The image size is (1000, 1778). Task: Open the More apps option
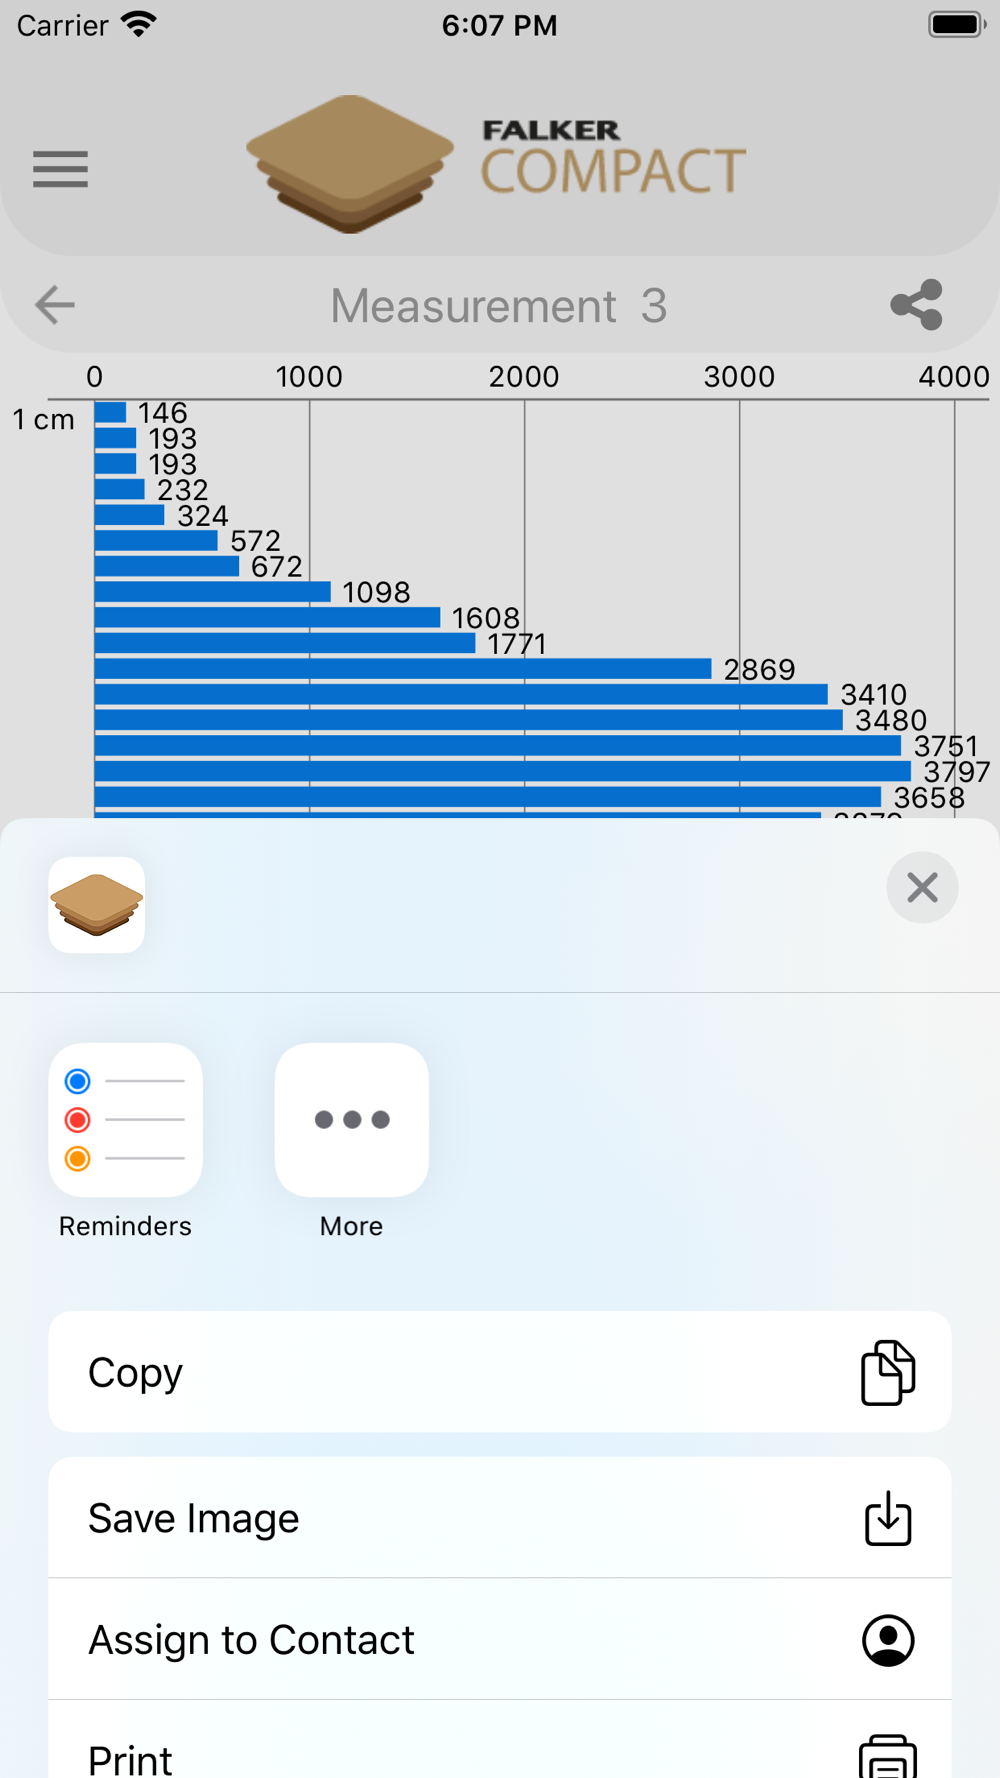352,1120
